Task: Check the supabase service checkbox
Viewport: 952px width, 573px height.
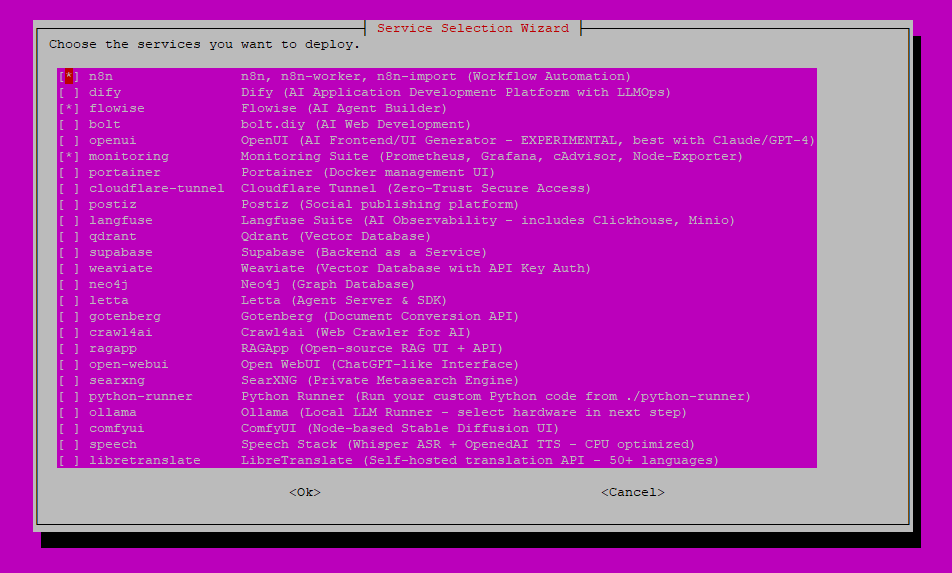Action: point(69,253)
